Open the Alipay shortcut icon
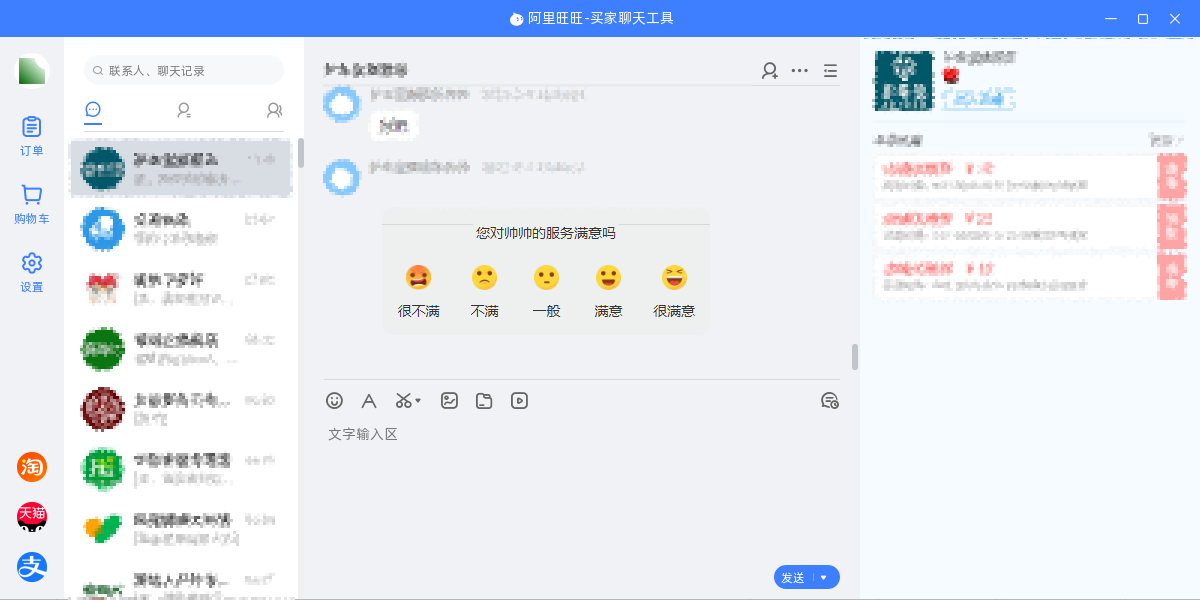This screenshot has height=600, width=1200. pyautogui.click(x=32, y=567)
